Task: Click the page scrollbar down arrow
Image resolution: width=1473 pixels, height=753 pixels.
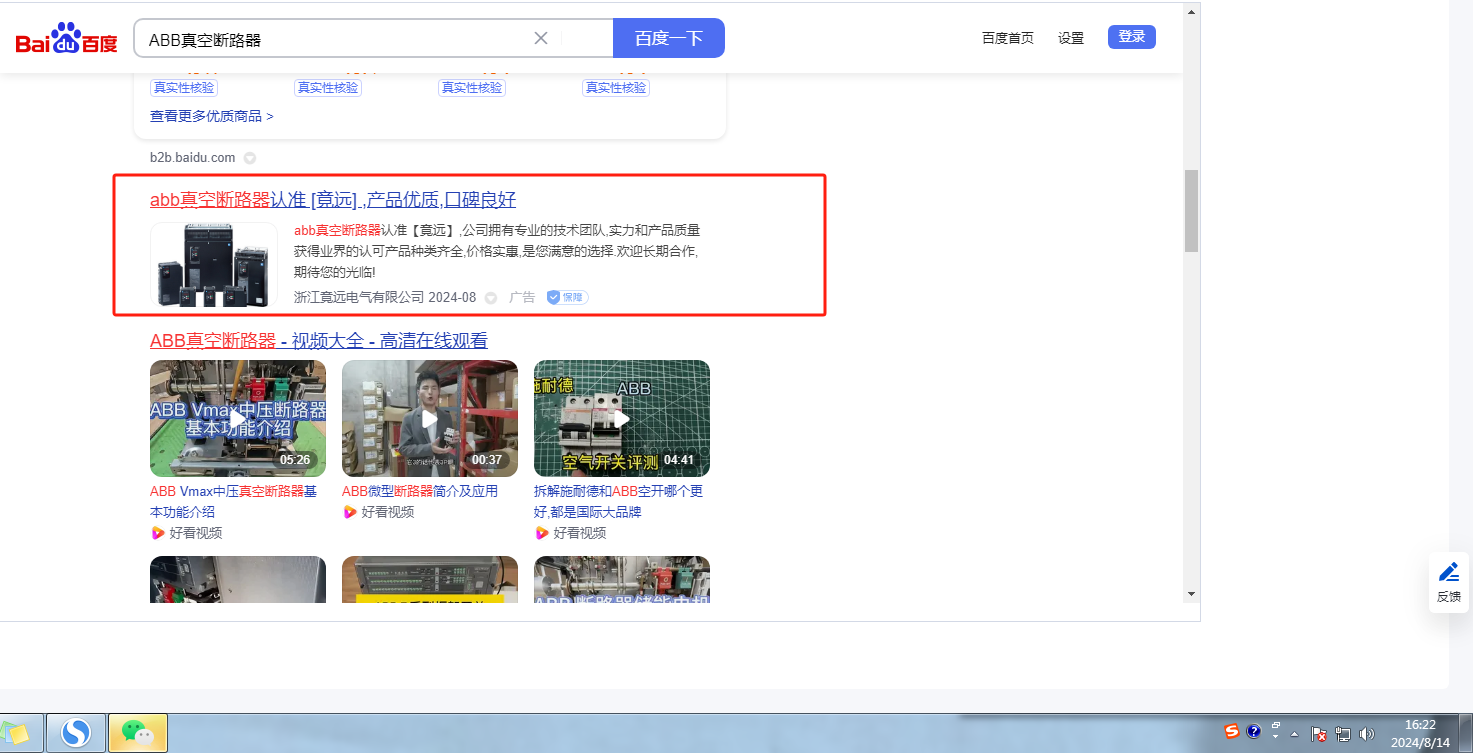Action: pyautogui.click(x=1191, y=593)
